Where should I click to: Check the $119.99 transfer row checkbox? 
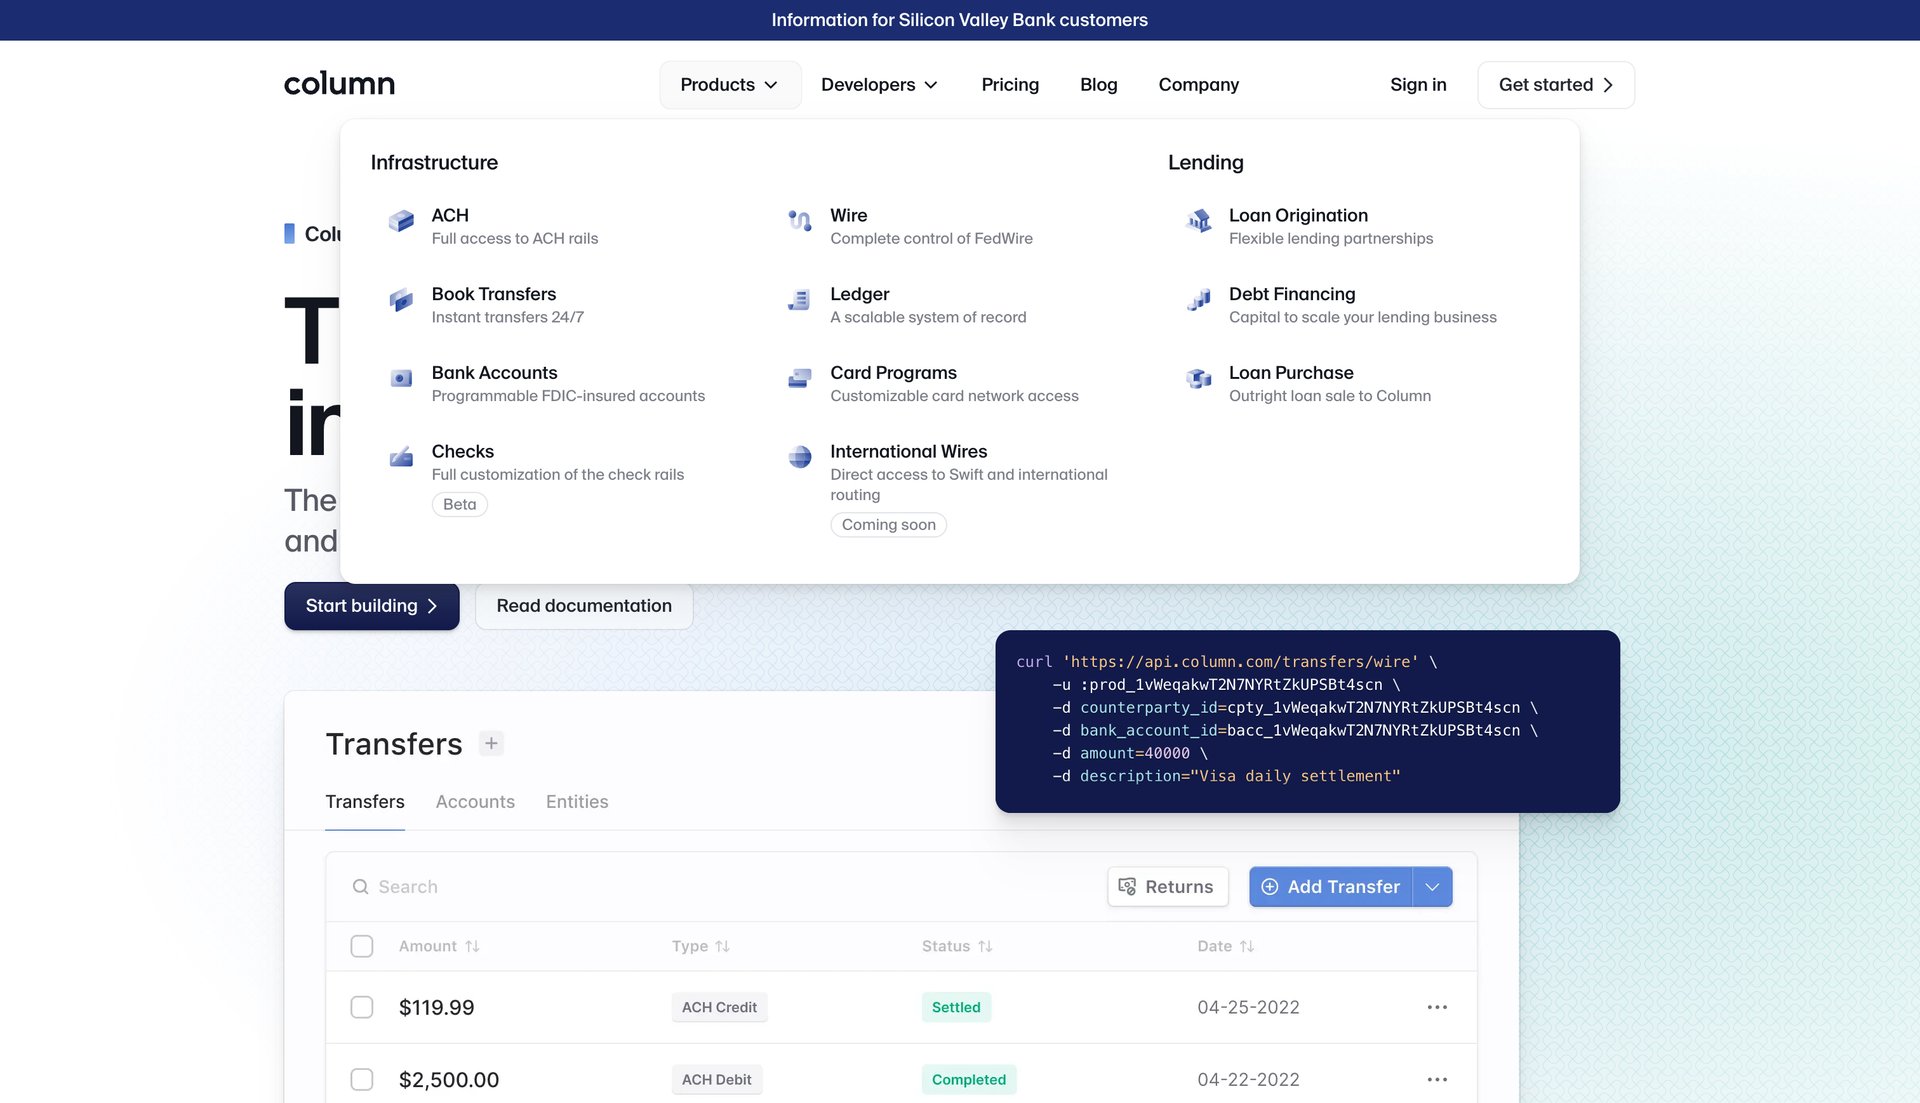[x=361, y=1007]
